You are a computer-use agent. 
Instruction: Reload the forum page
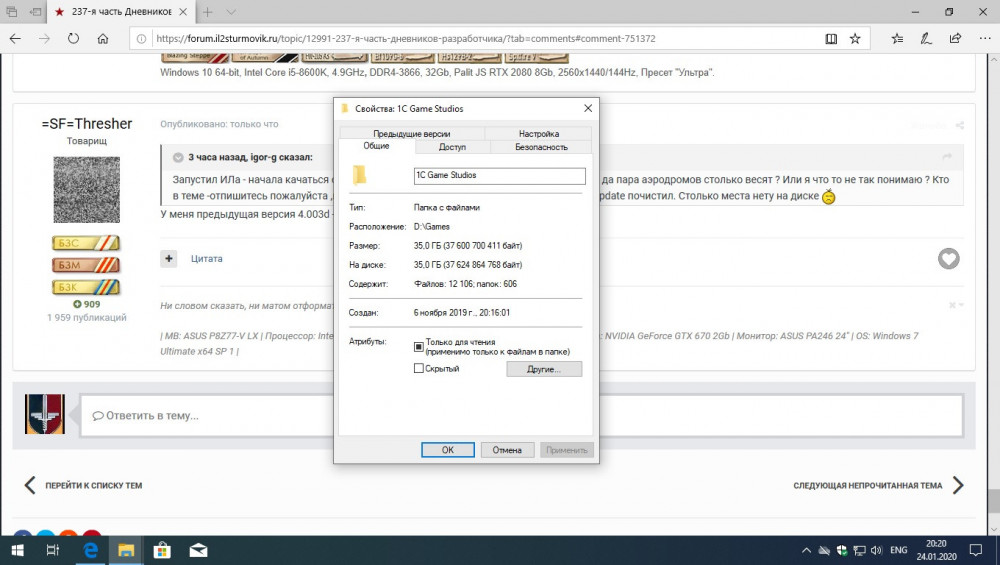tap(73, 39)
